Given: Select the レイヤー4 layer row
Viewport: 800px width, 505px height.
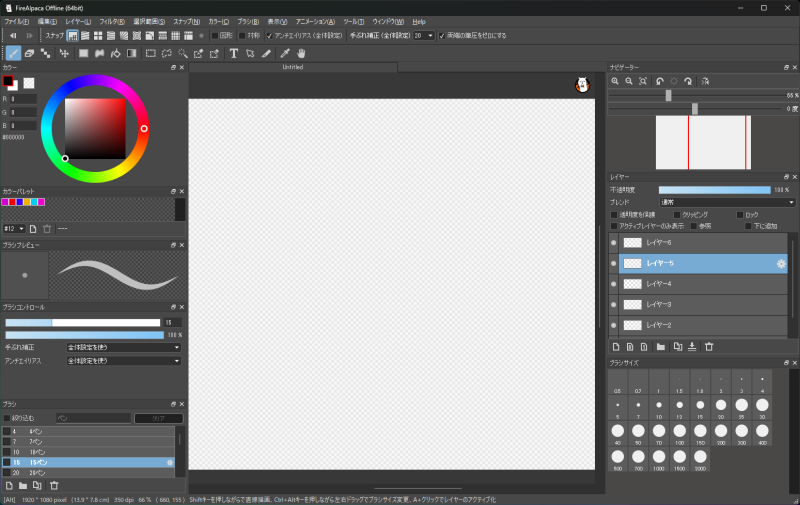Looking at the screenshot, I should tap(703, 284).
